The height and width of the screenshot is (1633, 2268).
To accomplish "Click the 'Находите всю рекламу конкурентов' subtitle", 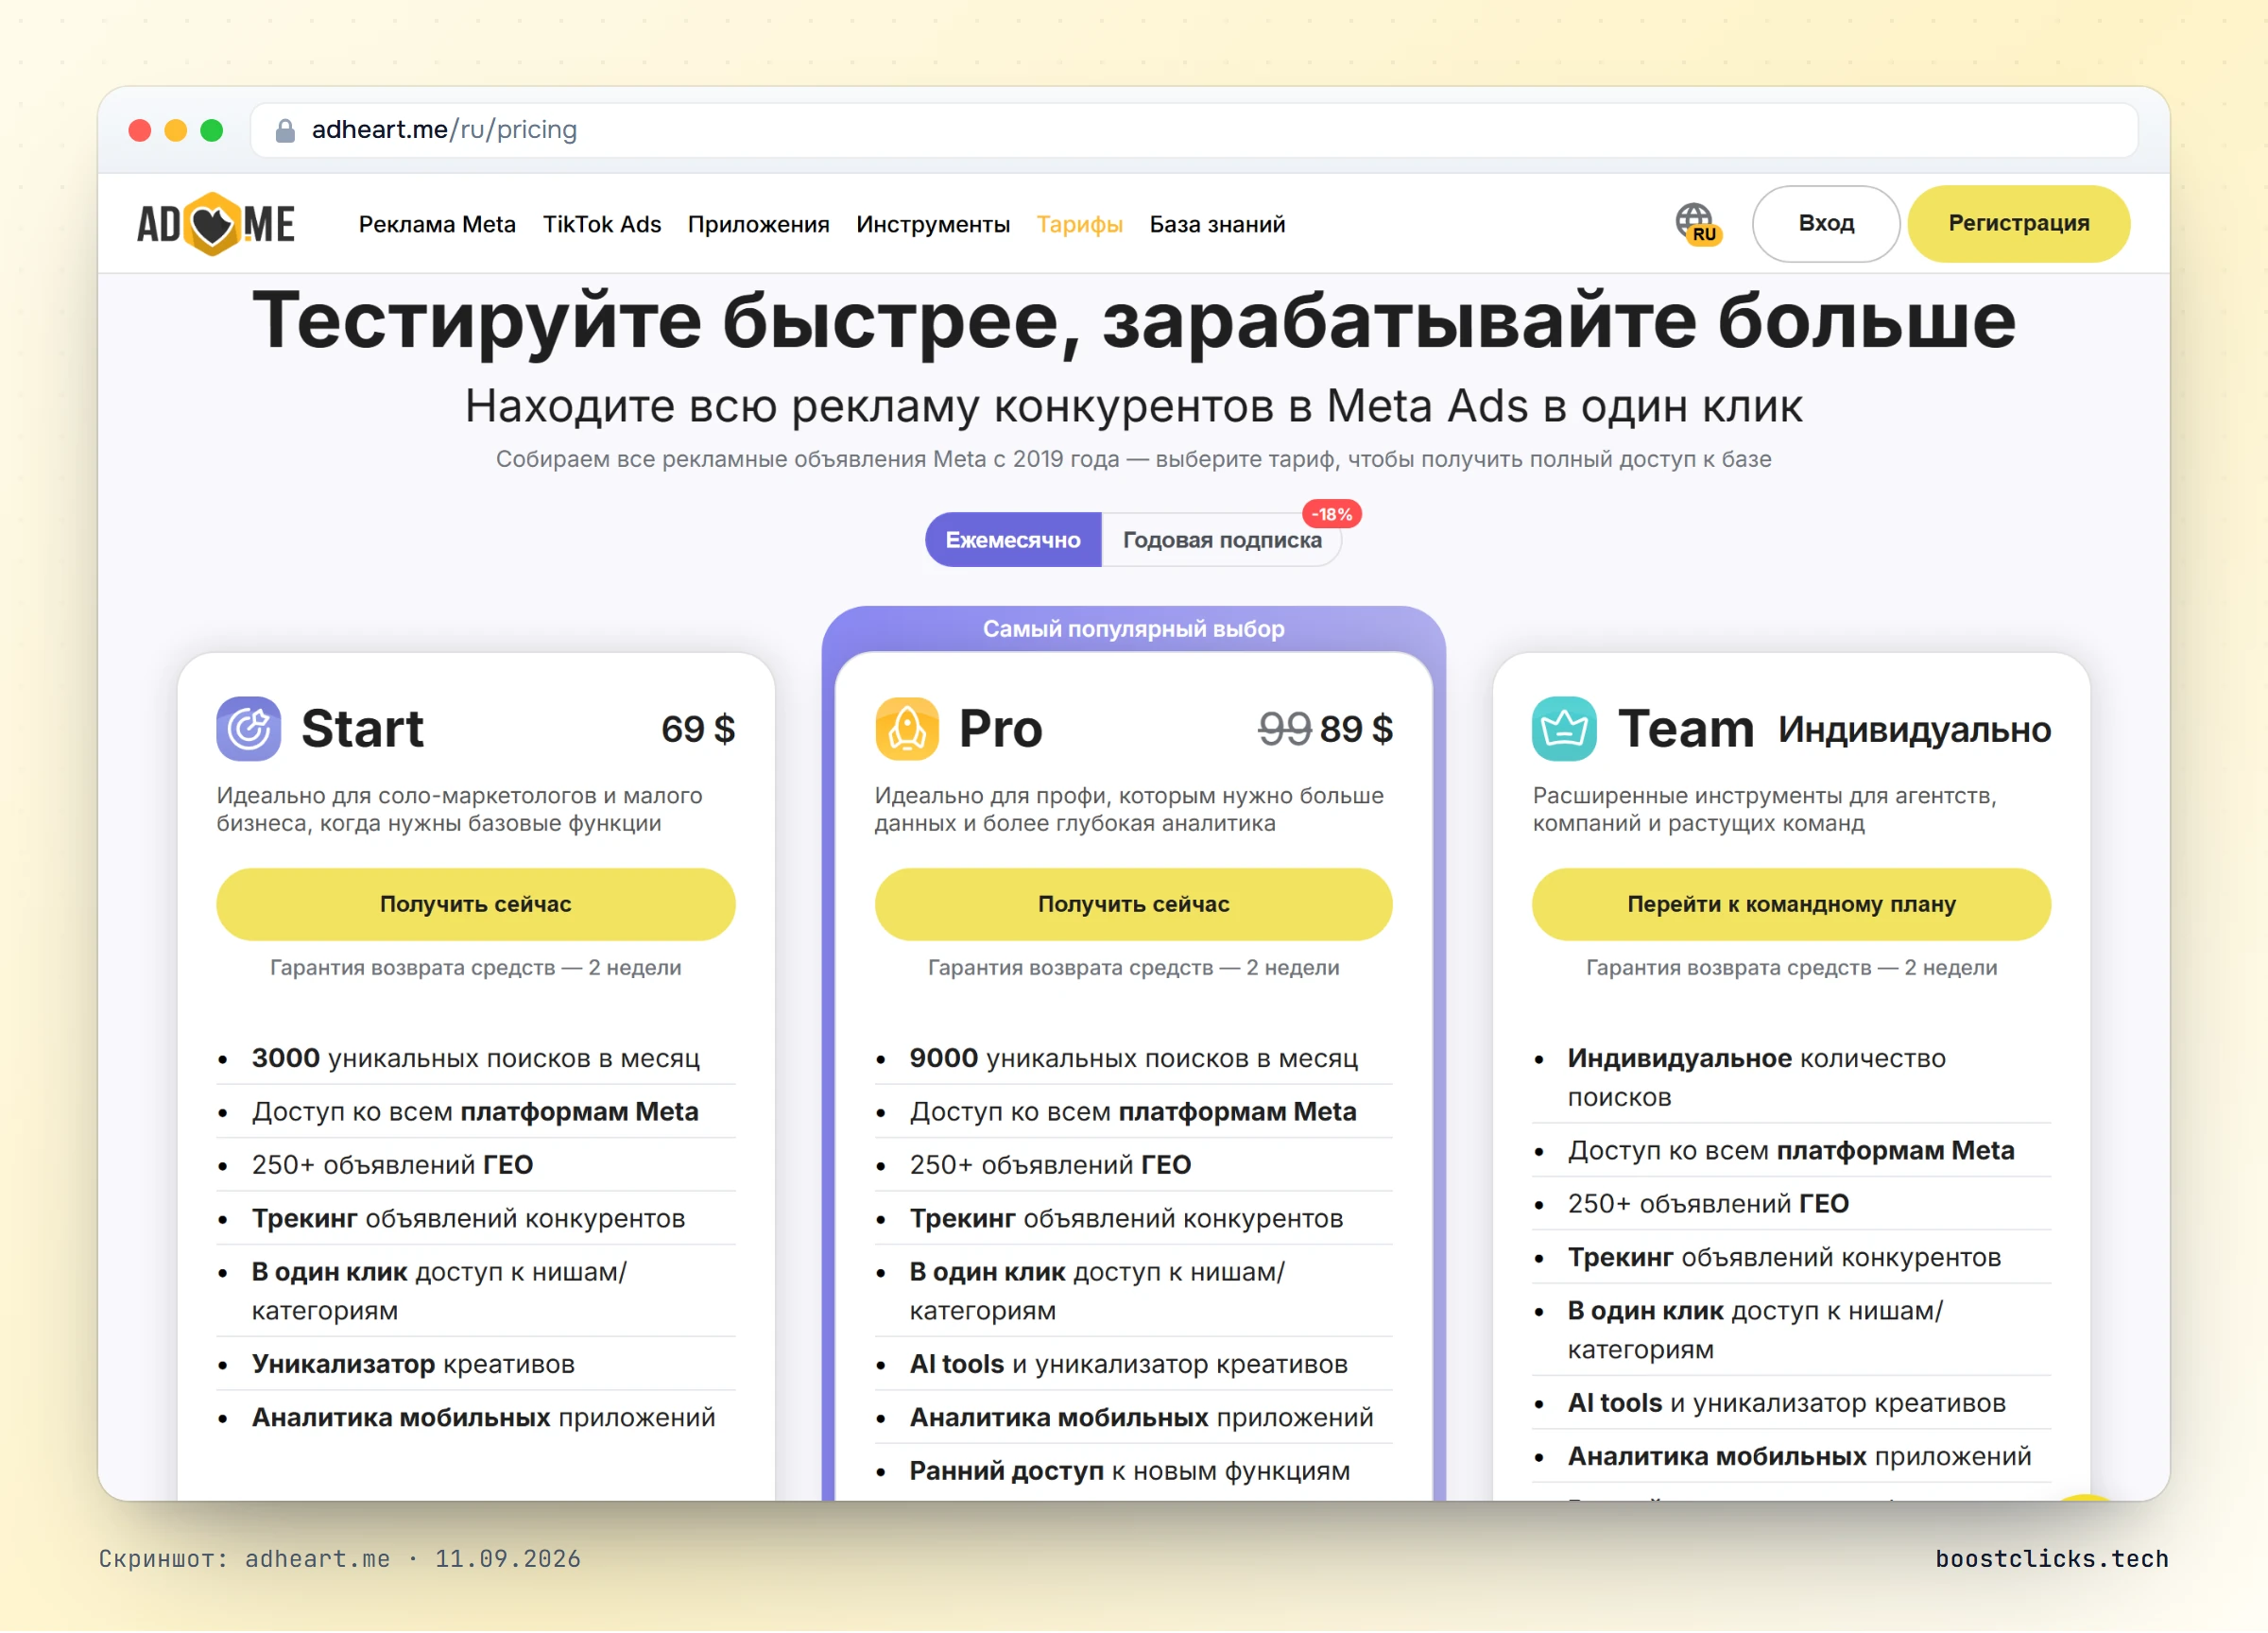I will [1134, 406].
